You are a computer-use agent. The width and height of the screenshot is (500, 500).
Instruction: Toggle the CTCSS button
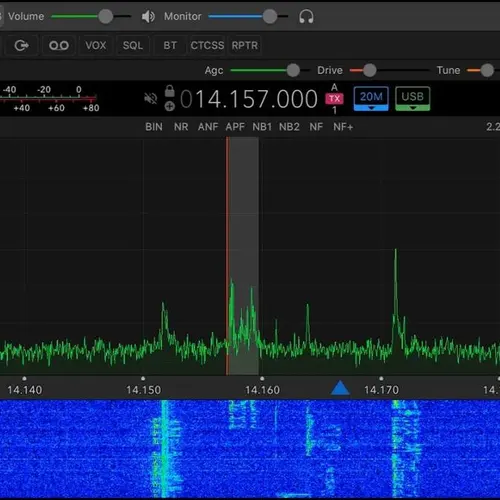[207, 45]
